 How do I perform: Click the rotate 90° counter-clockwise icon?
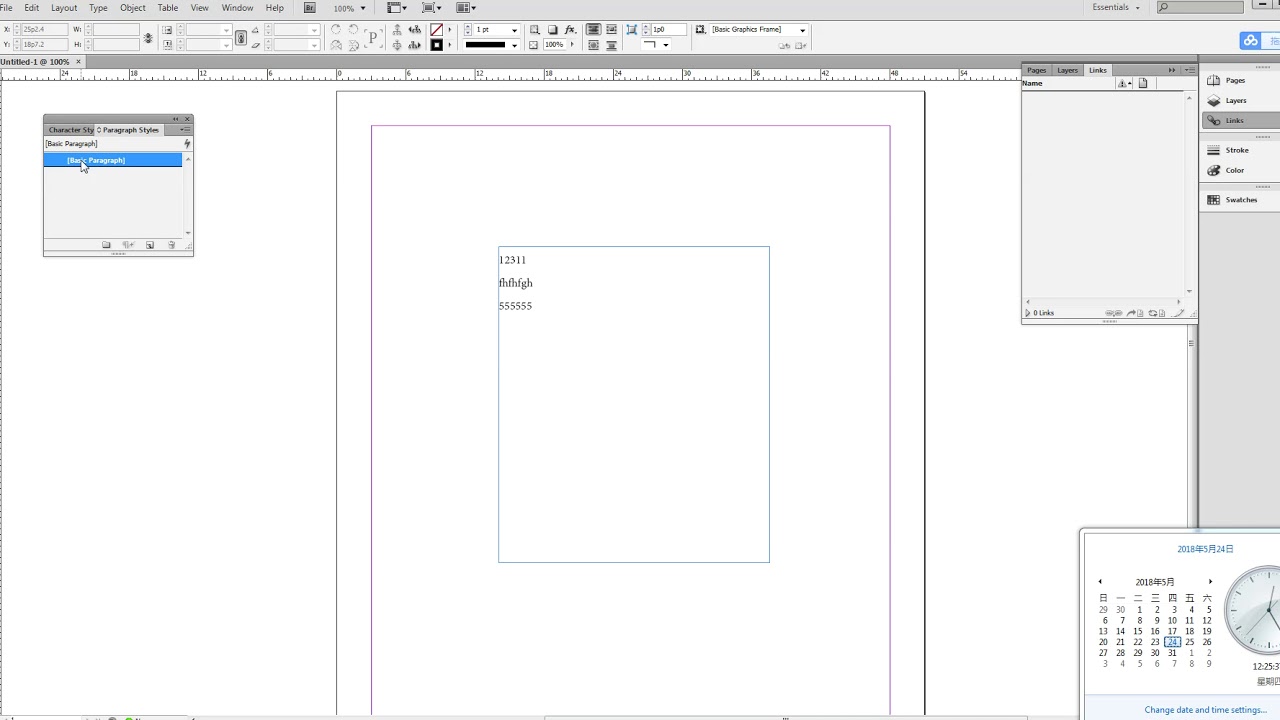point(353,30)
